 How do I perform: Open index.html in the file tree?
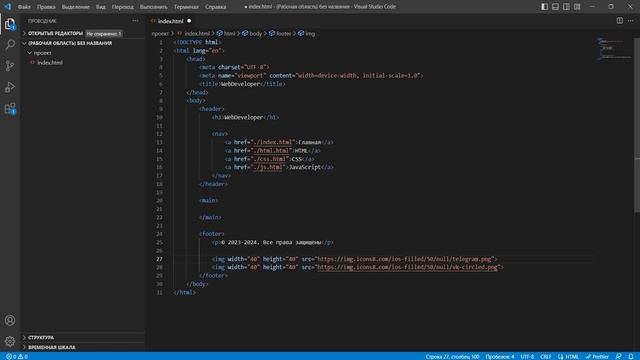click(50, 62)
